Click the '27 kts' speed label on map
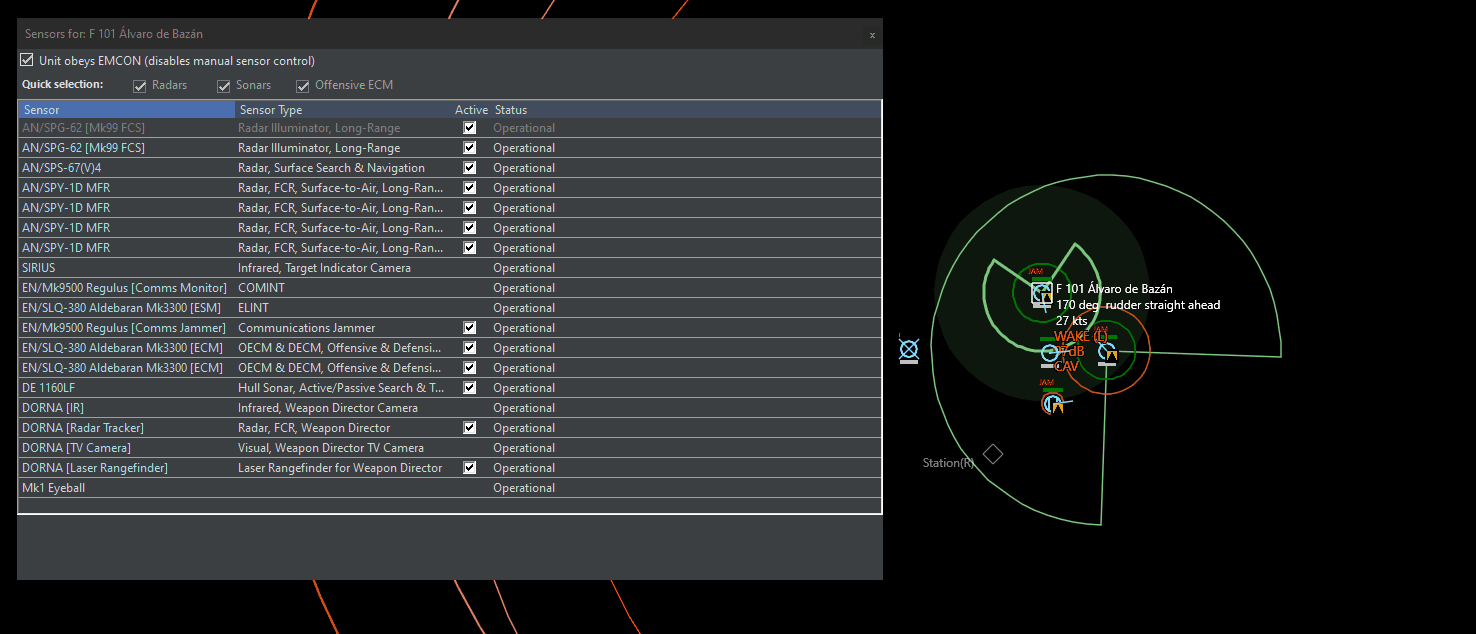The width and height of the screenshot is (1476, 634). pyautogui.click(x=1071, y=321)
